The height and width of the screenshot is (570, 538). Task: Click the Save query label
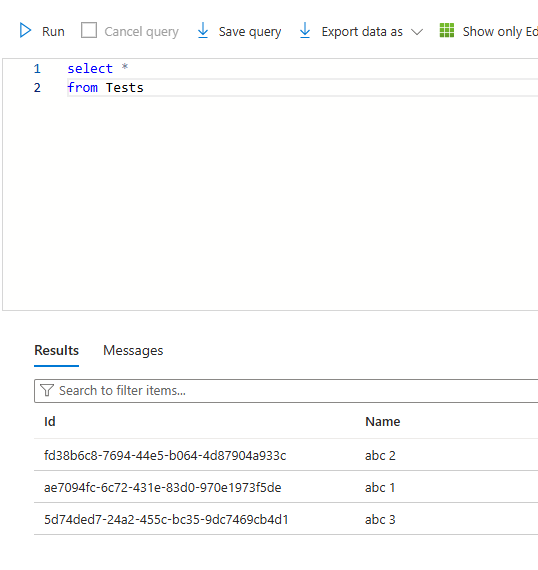tap(250, 32)
